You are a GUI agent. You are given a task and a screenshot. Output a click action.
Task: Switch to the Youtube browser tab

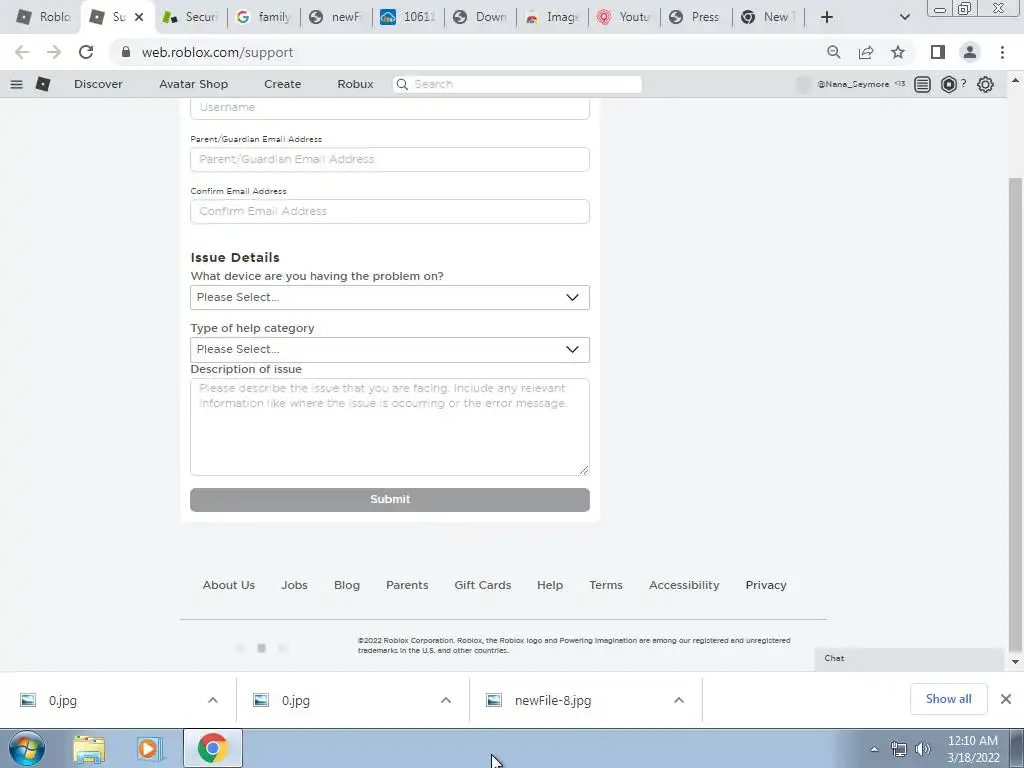(624, 17)
